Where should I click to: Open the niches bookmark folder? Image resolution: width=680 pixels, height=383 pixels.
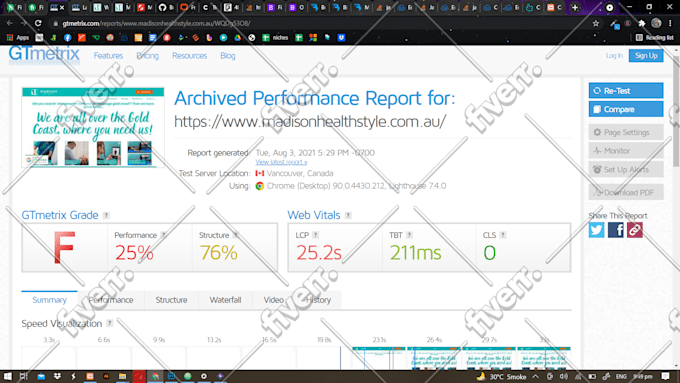coord(275,38)
